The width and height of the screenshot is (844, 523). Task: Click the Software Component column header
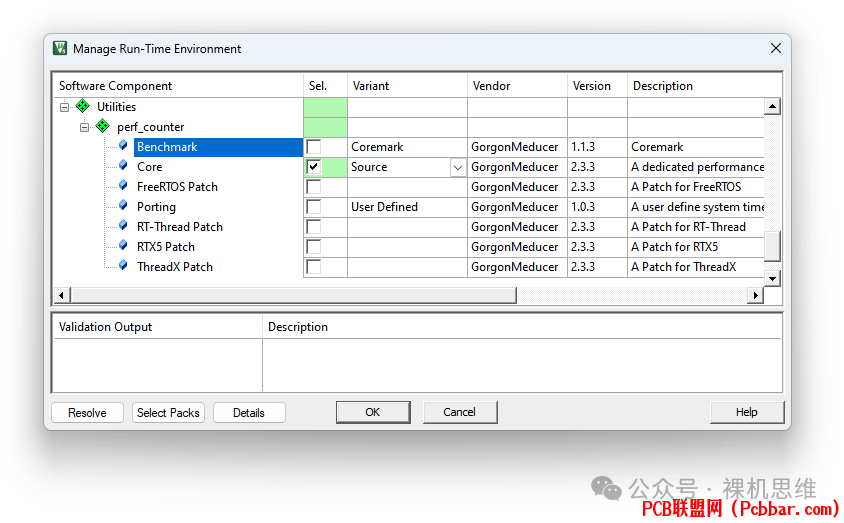pyautogui.click(x=178, y=86)
